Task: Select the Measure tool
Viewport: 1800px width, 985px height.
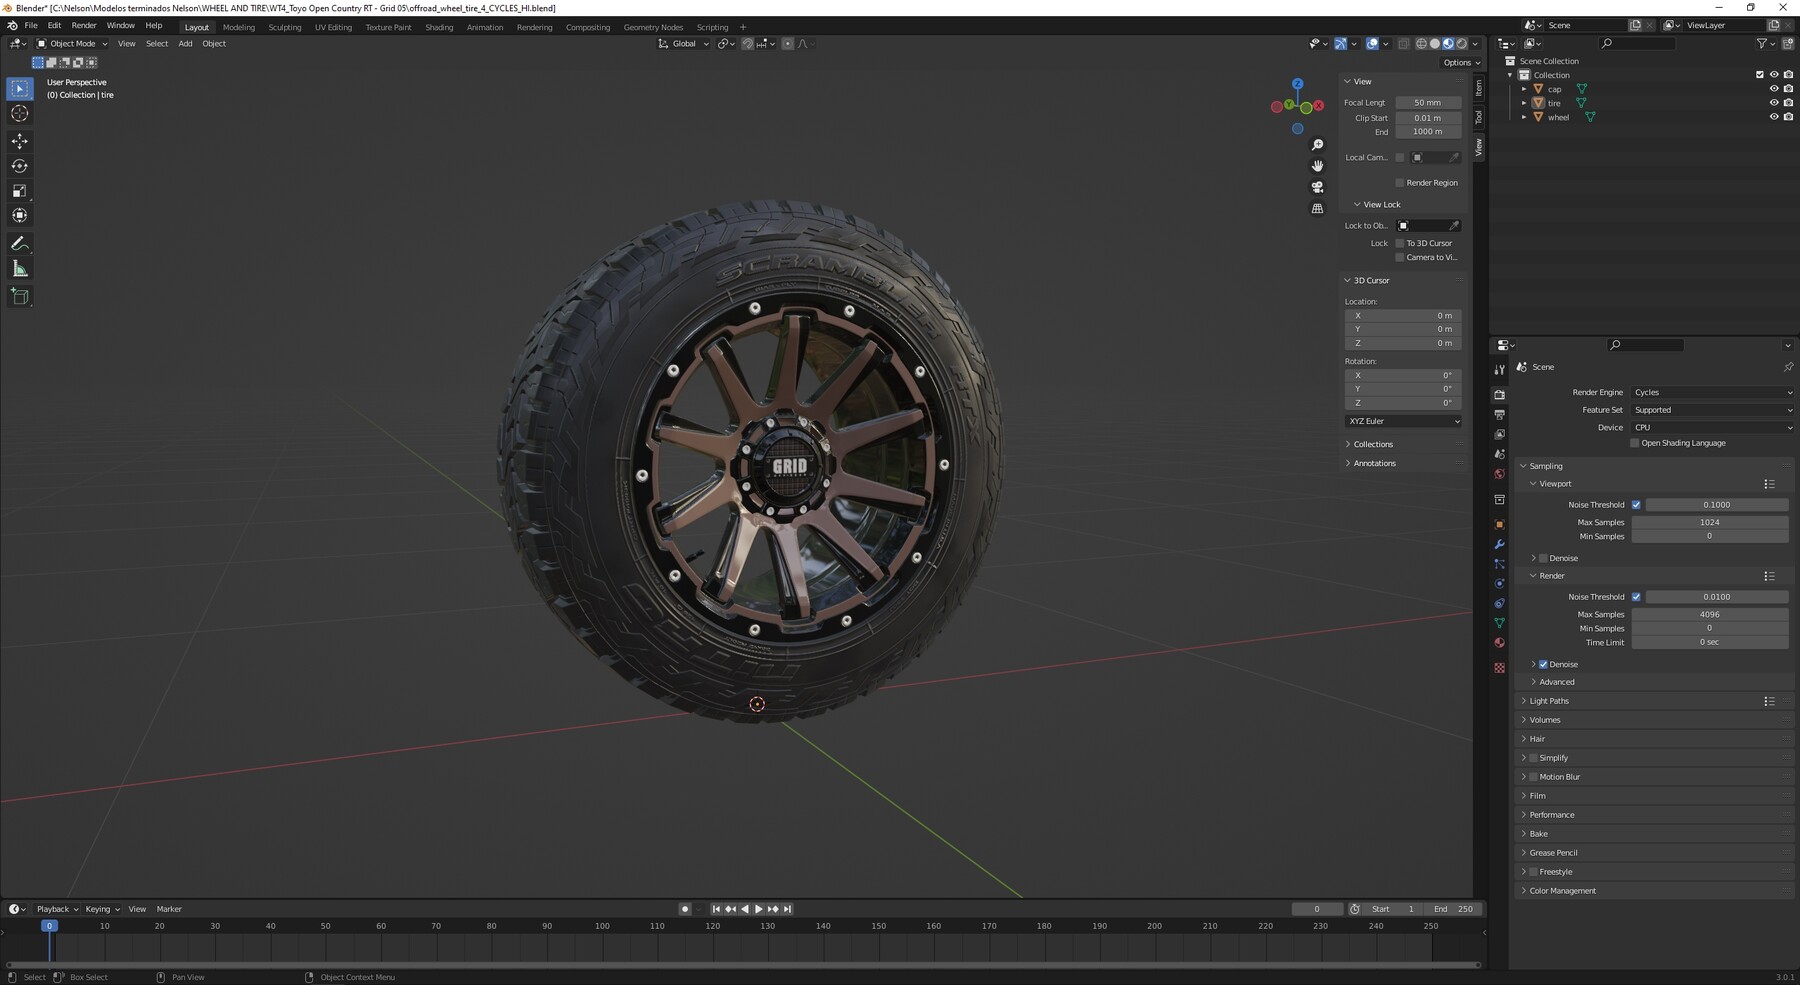Action: point(19,268)
